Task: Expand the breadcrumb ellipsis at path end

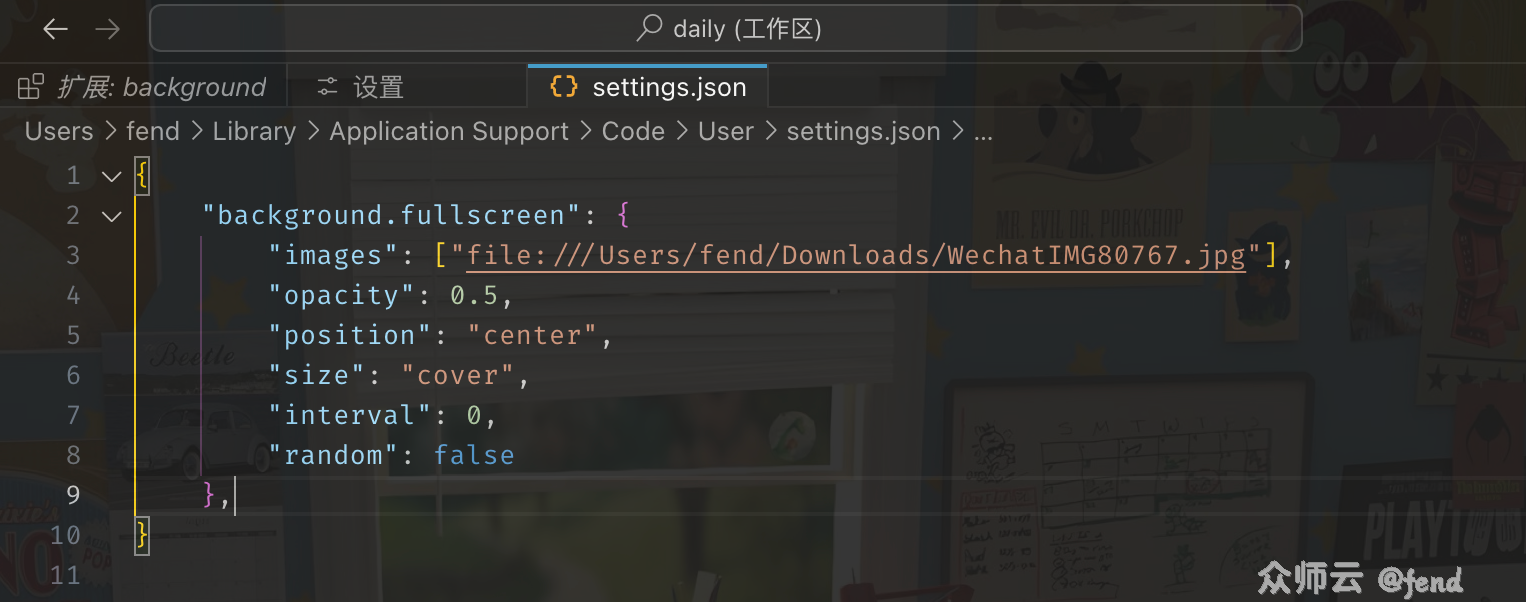Action: pos(983,132)
